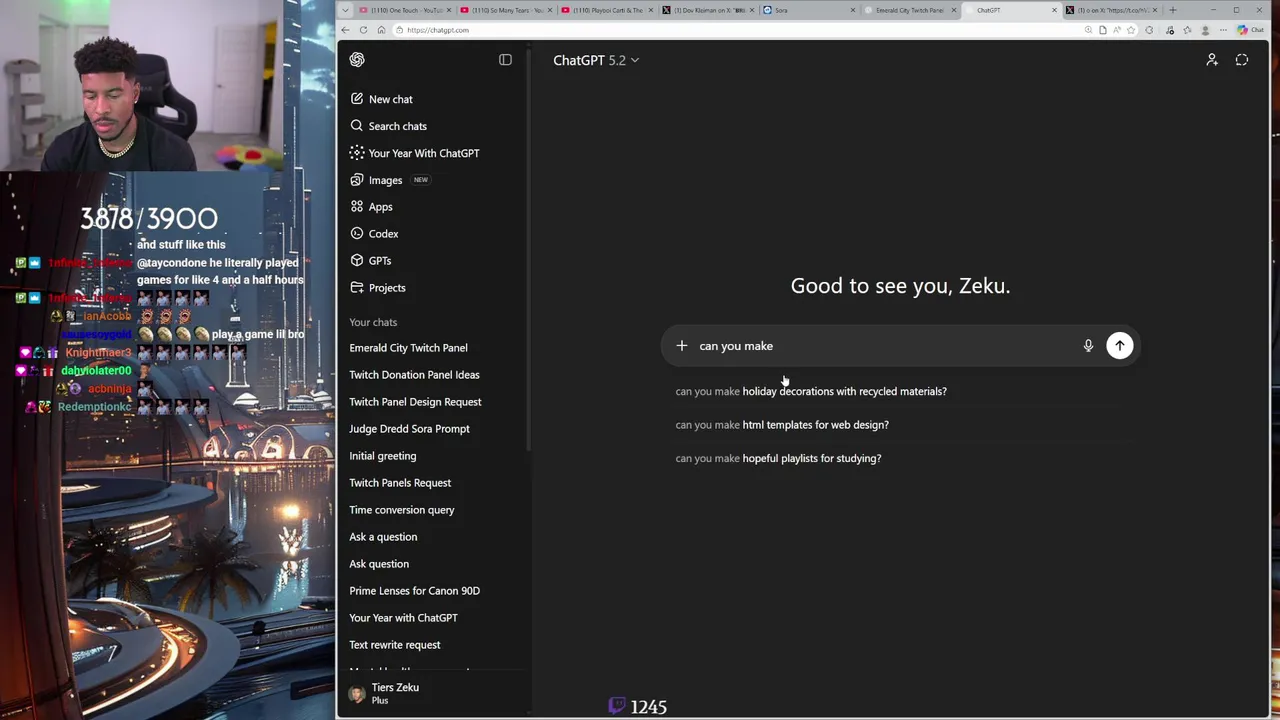Activate the microphone dictation icon
This screenshot has width=1280, height=720.
click(1088, 346)
